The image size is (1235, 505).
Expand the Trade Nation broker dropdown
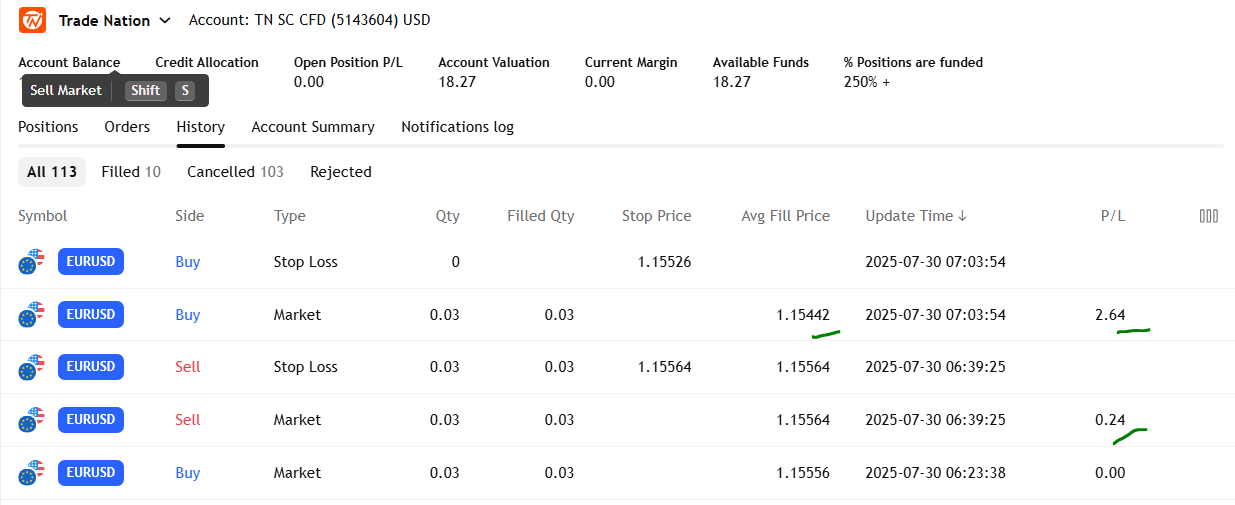pos(165,21)
